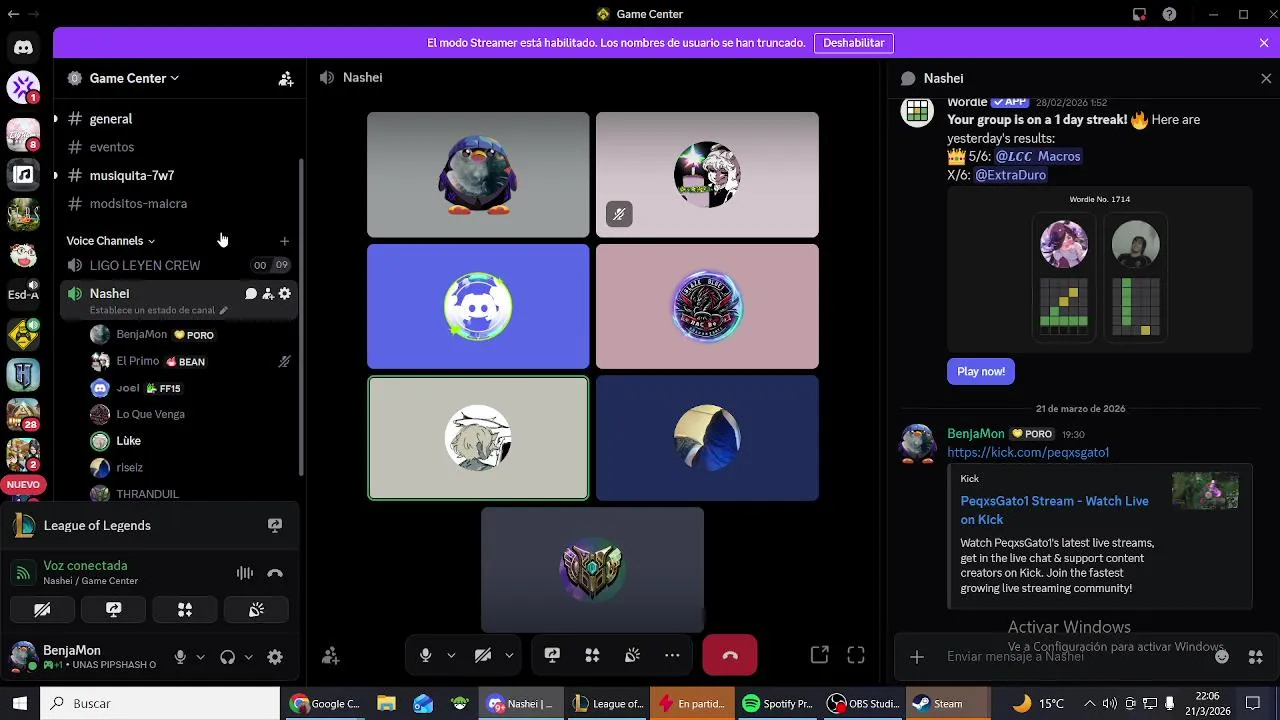Open the Esd-A server in sidebar

click(x=23, y=294)
